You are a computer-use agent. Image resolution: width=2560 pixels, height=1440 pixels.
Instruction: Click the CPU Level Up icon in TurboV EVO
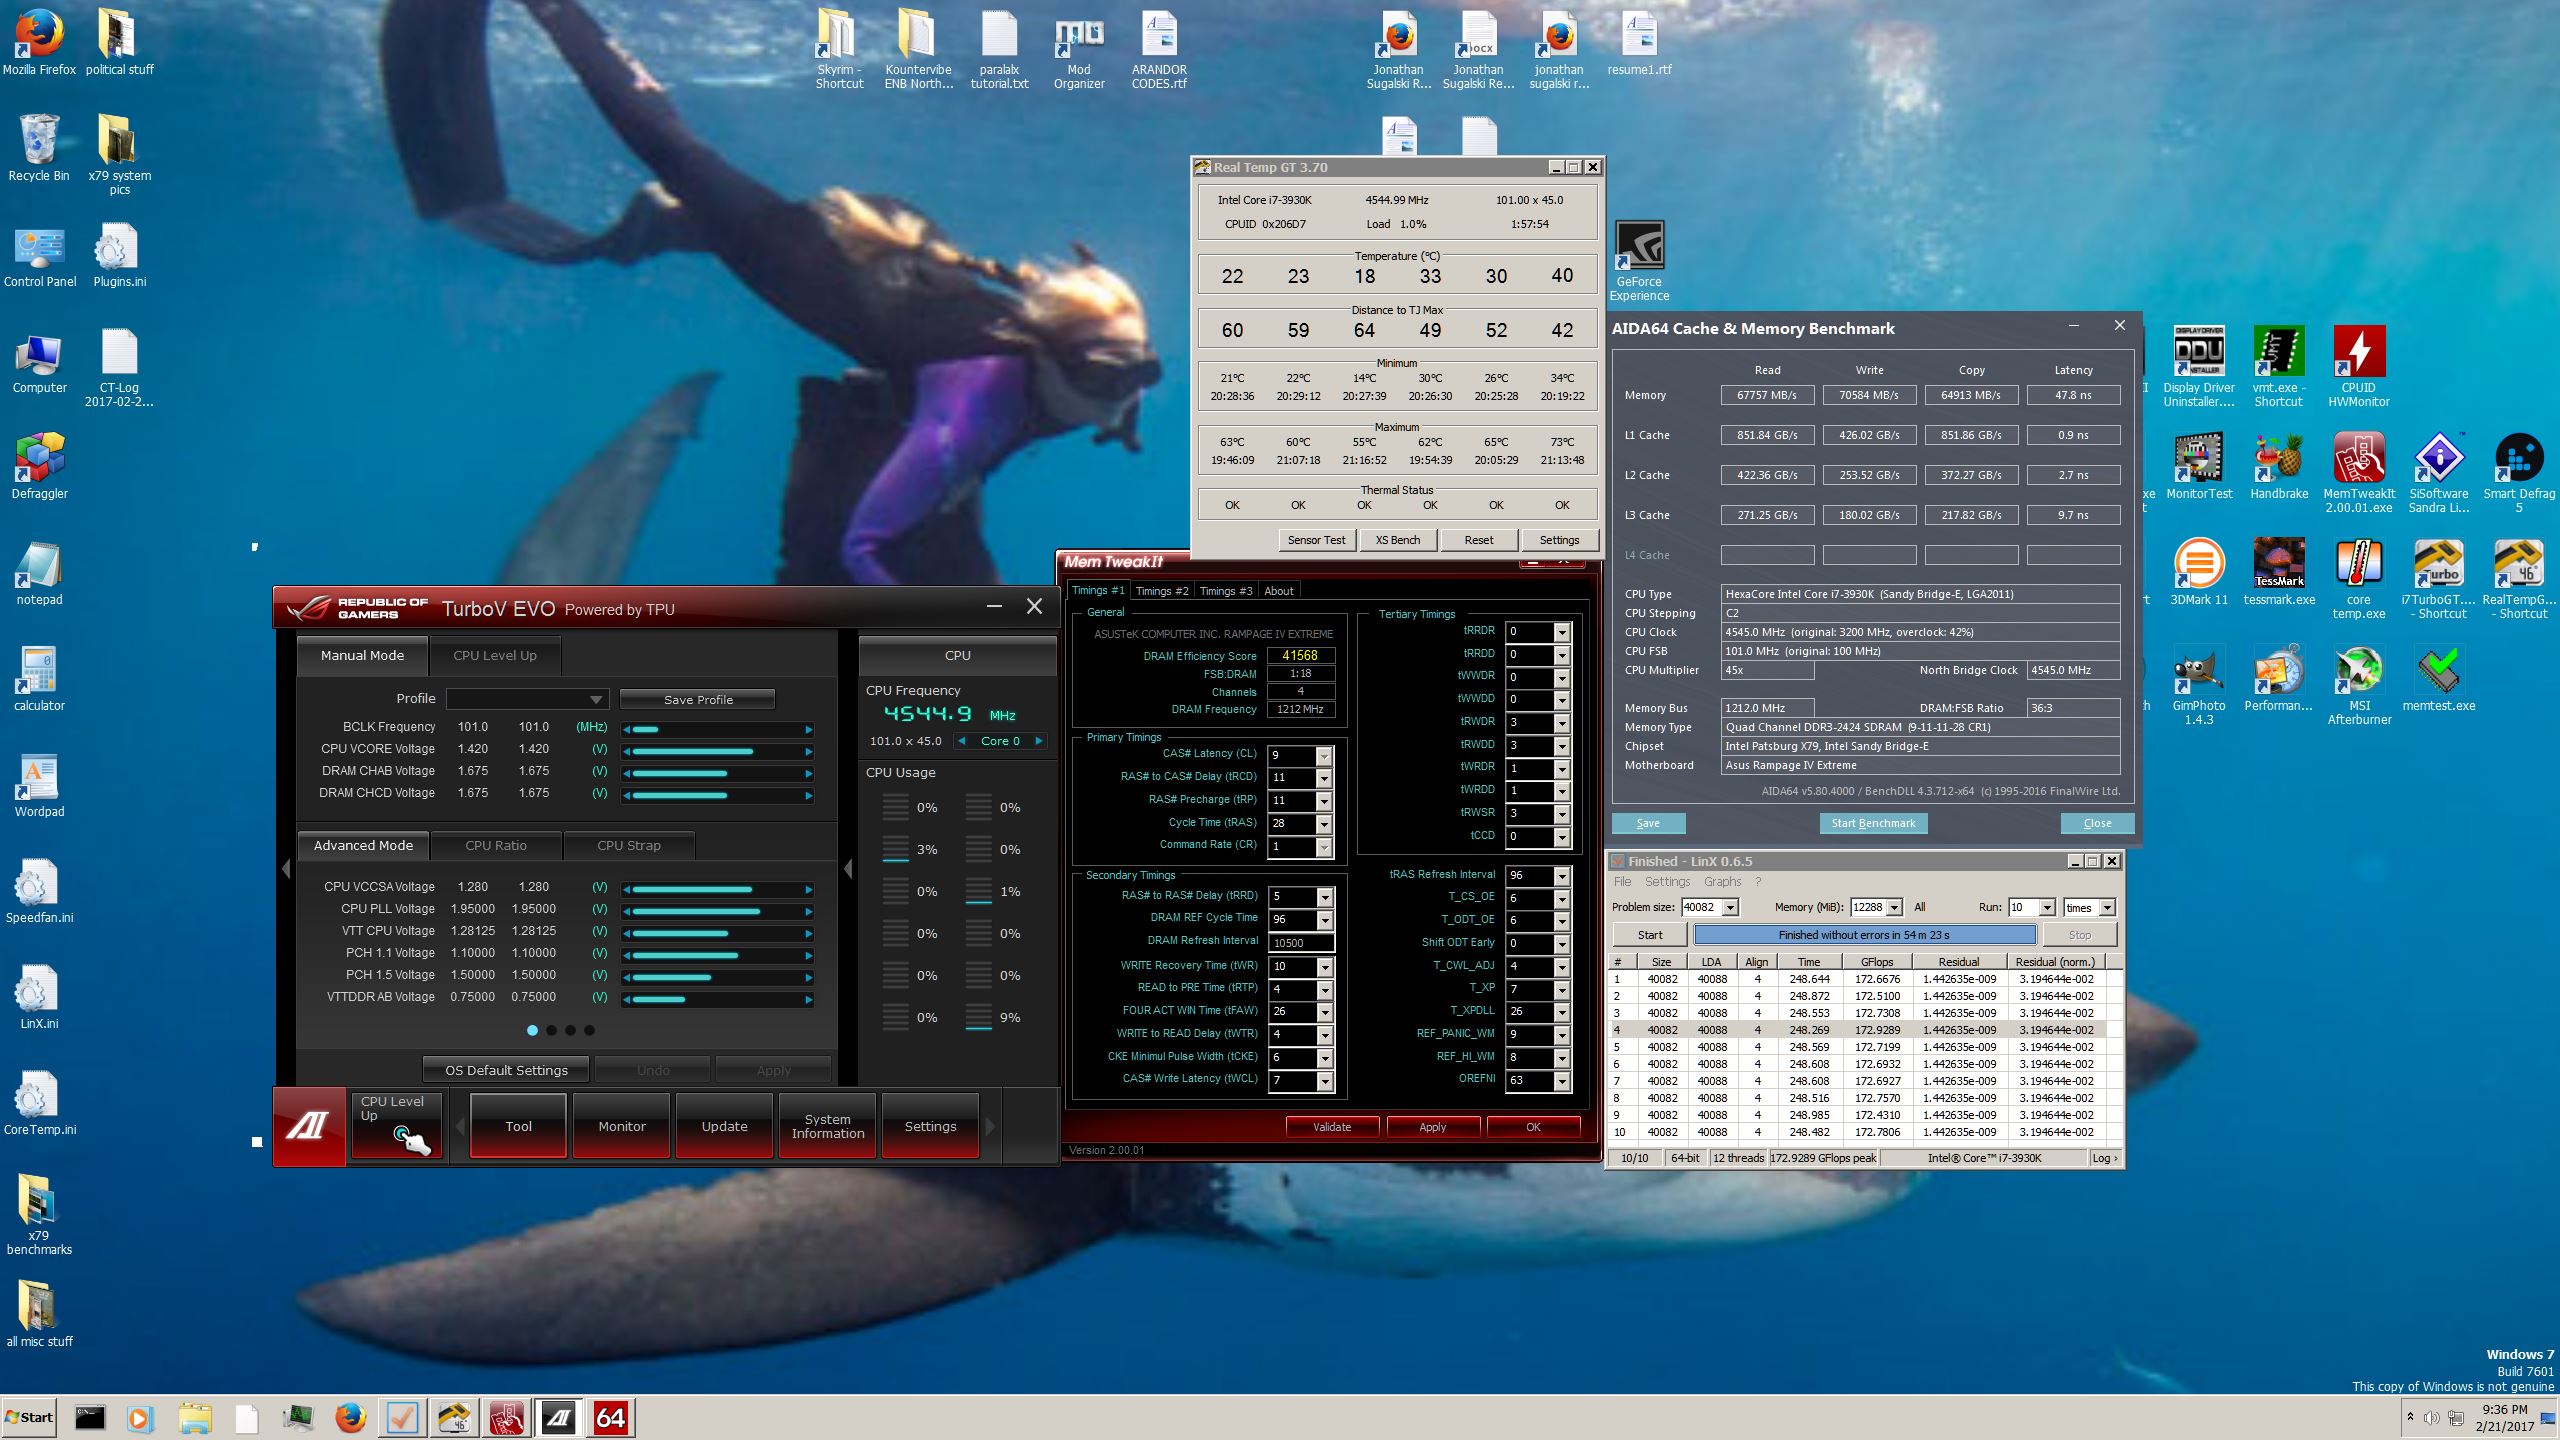point(397,1126)
